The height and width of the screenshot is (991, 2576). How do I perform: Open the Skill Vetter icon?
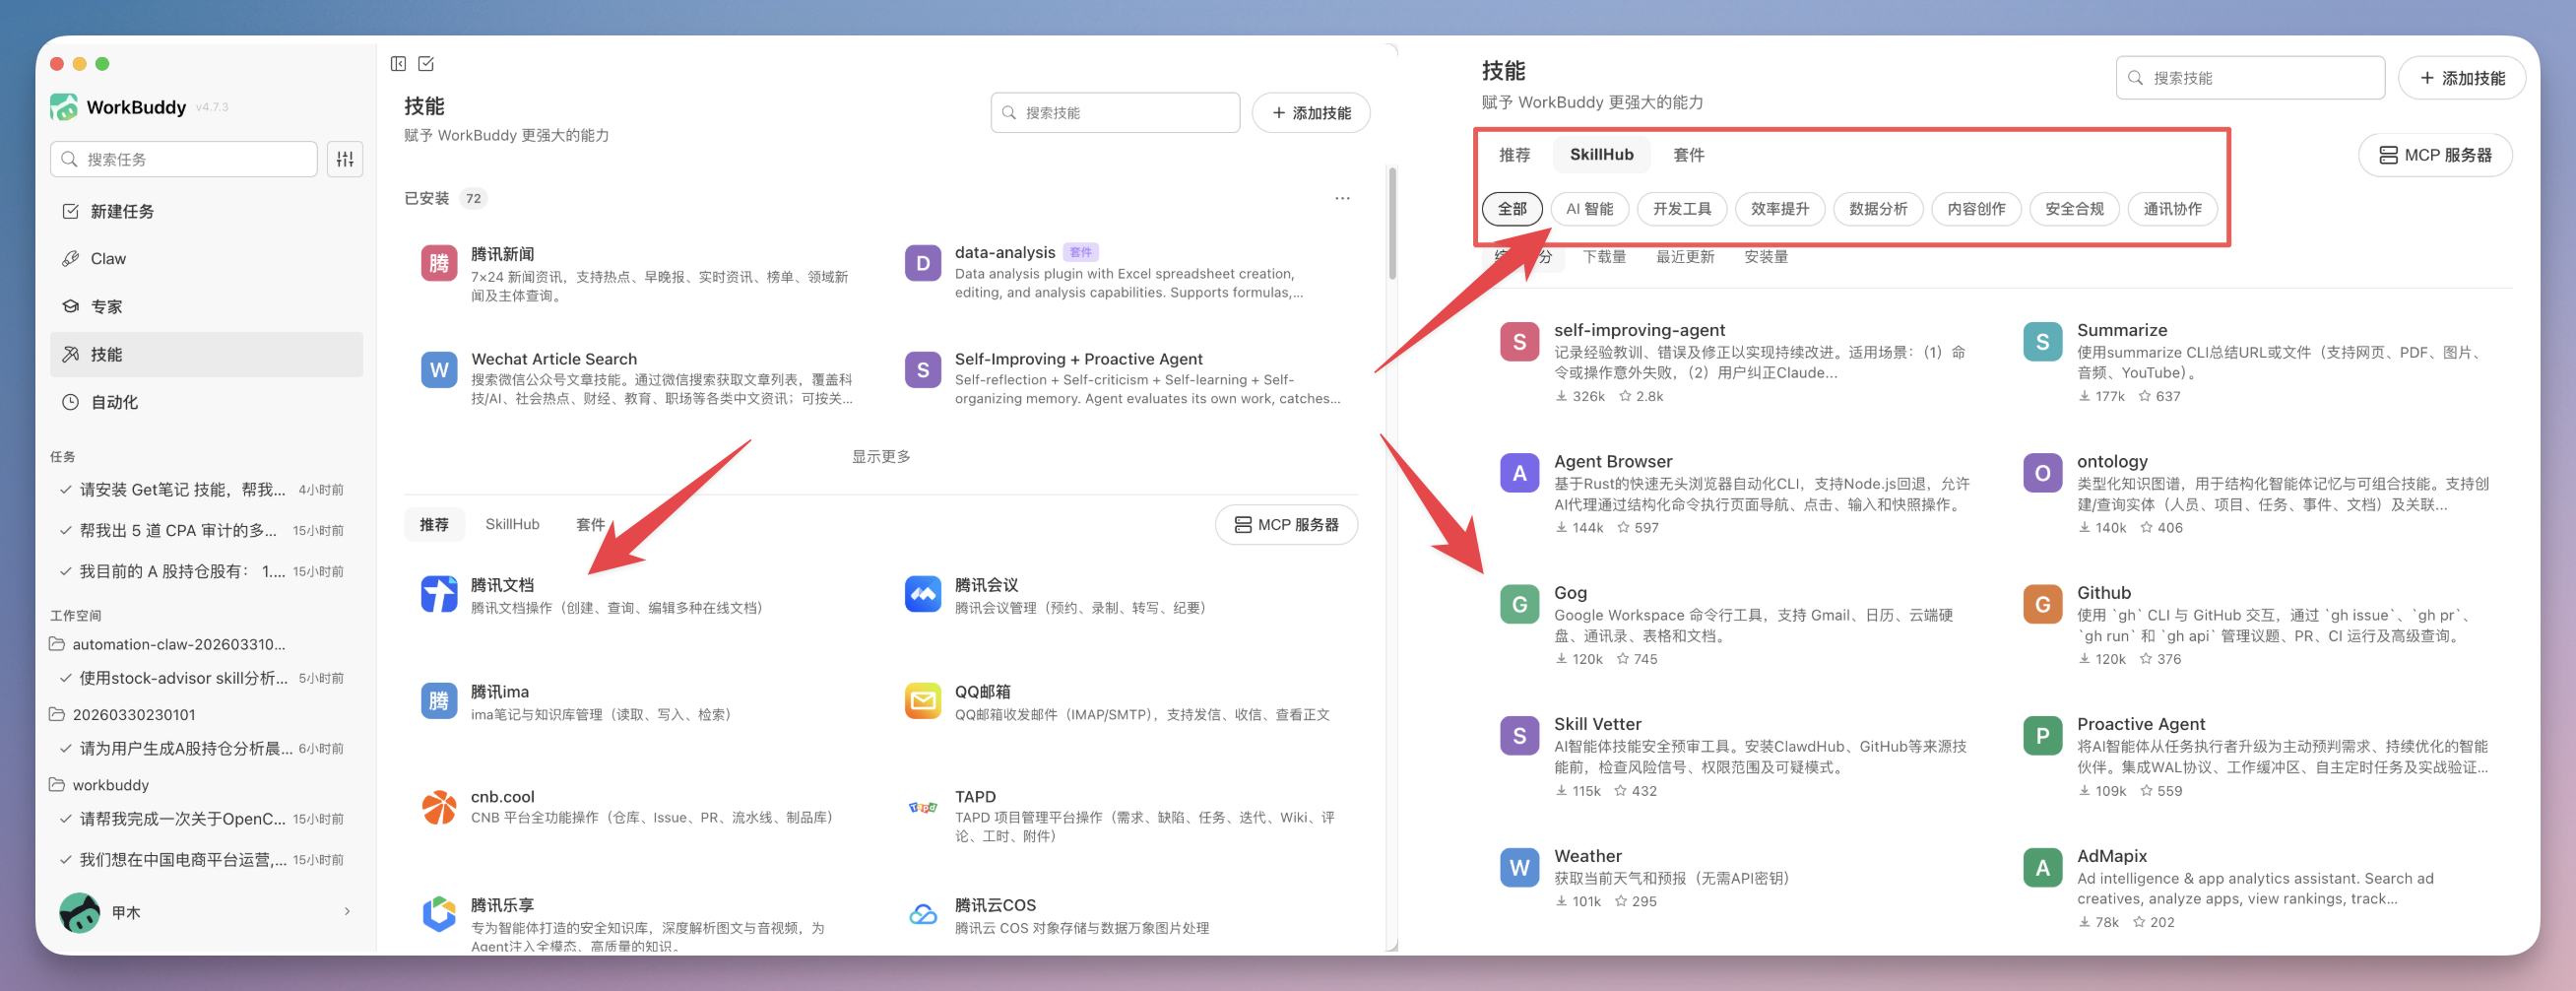pos(1519,736)
